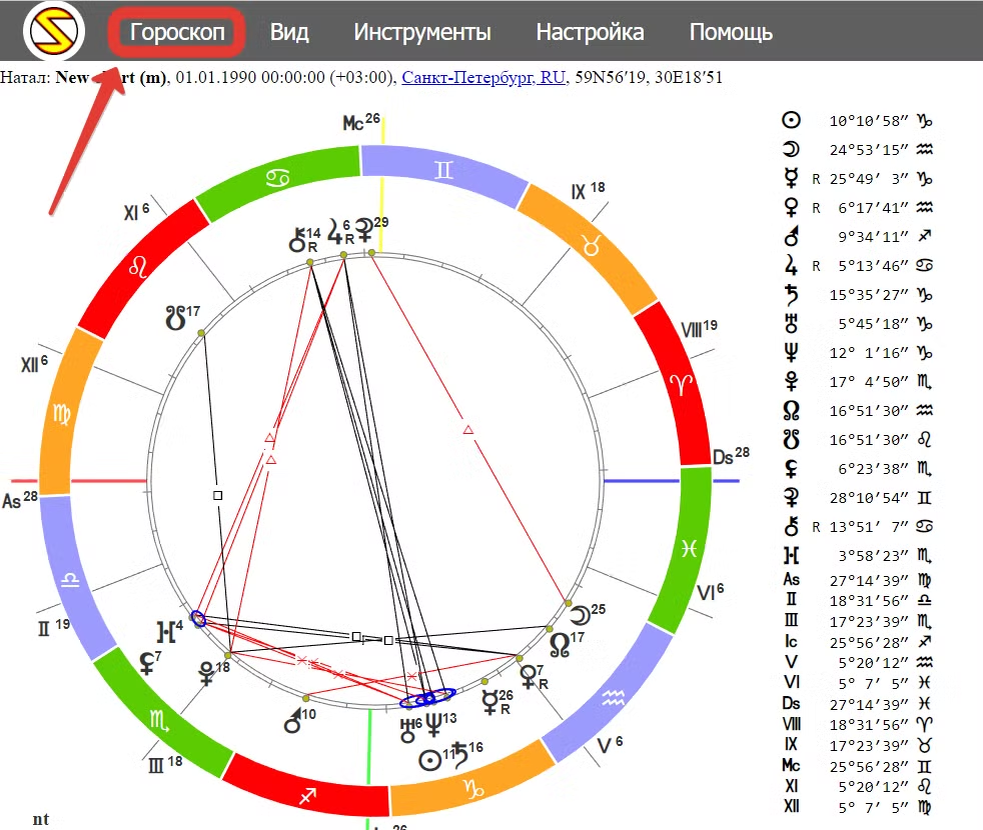Click the Scorpio sign on the zodiac ring
This screenshot has height=830, width=983.
point(159,721)
